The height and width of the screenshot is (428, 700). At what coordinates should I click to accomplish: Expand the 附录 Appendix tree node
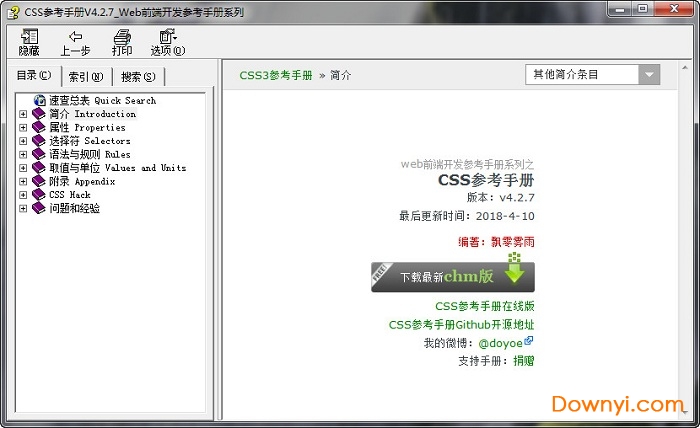[23, 182]
